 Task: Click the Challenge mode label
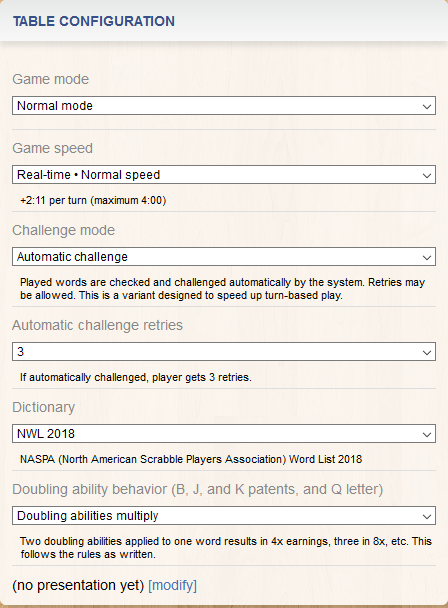coord(64,230)
